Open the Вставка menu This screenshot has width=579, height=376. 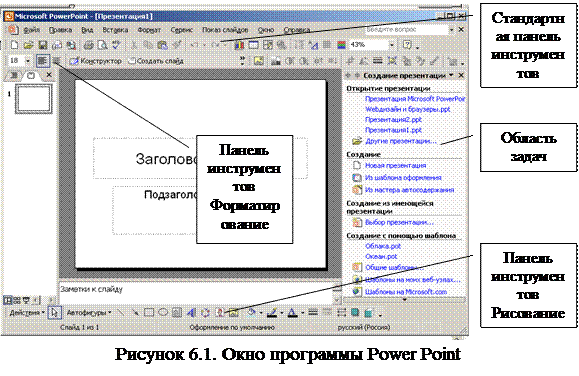[x=115, y=30]
